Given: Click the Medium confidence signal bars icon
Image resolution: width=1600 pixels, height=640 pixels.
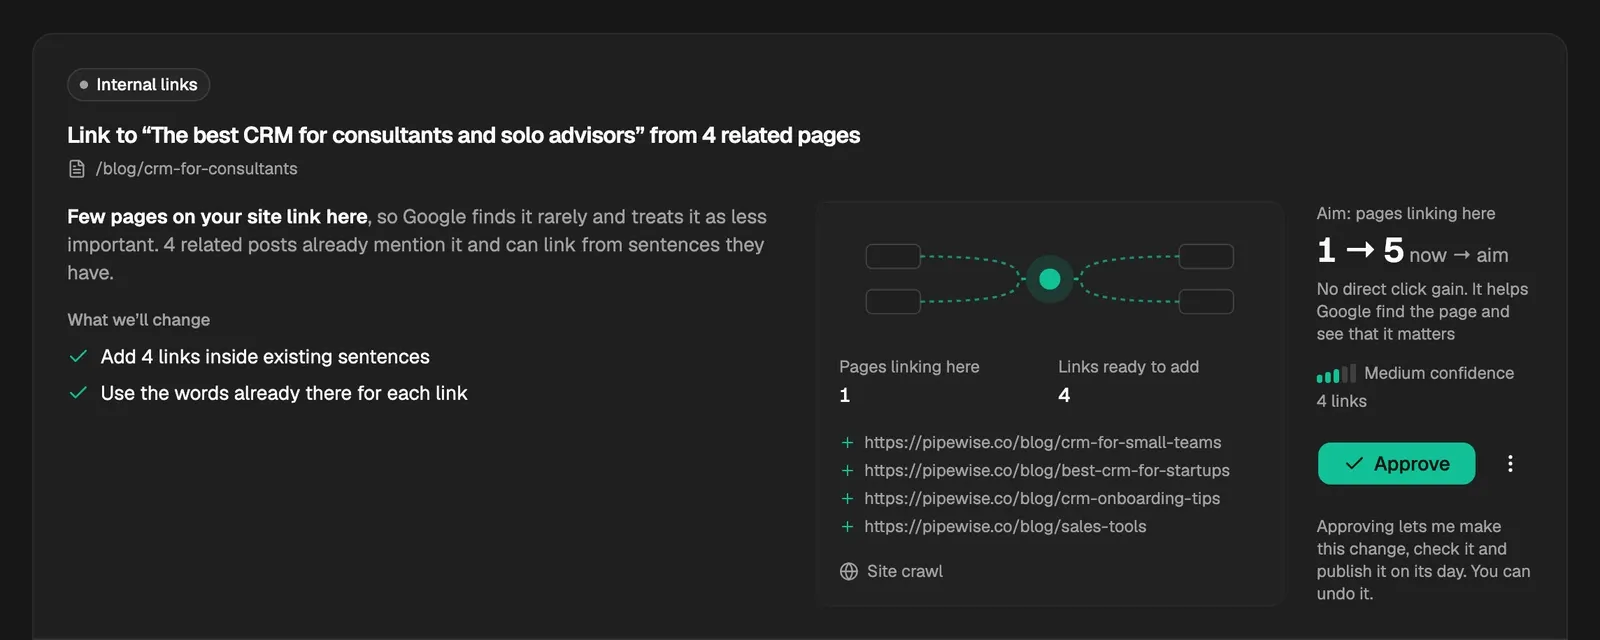Looking at the screenshot, I should [1336, 374].
